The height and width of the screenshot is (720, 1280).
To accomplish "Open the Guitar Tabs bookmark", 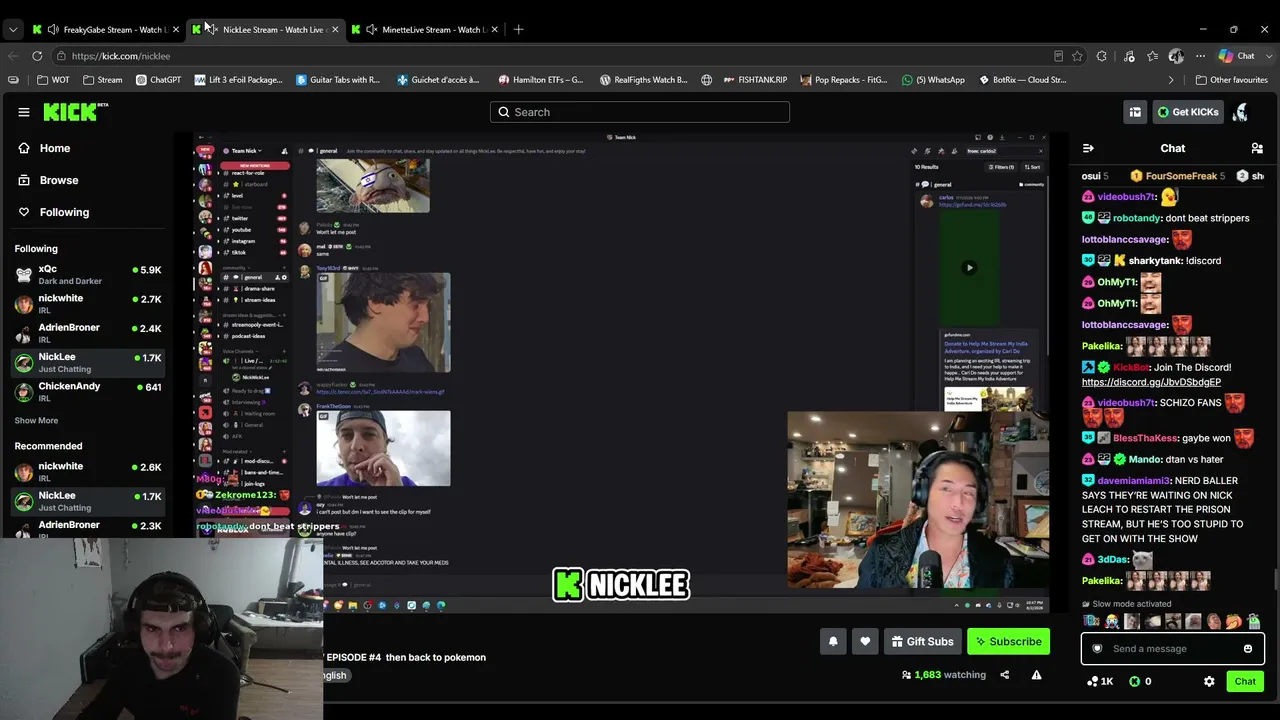I will coord(338,80).
